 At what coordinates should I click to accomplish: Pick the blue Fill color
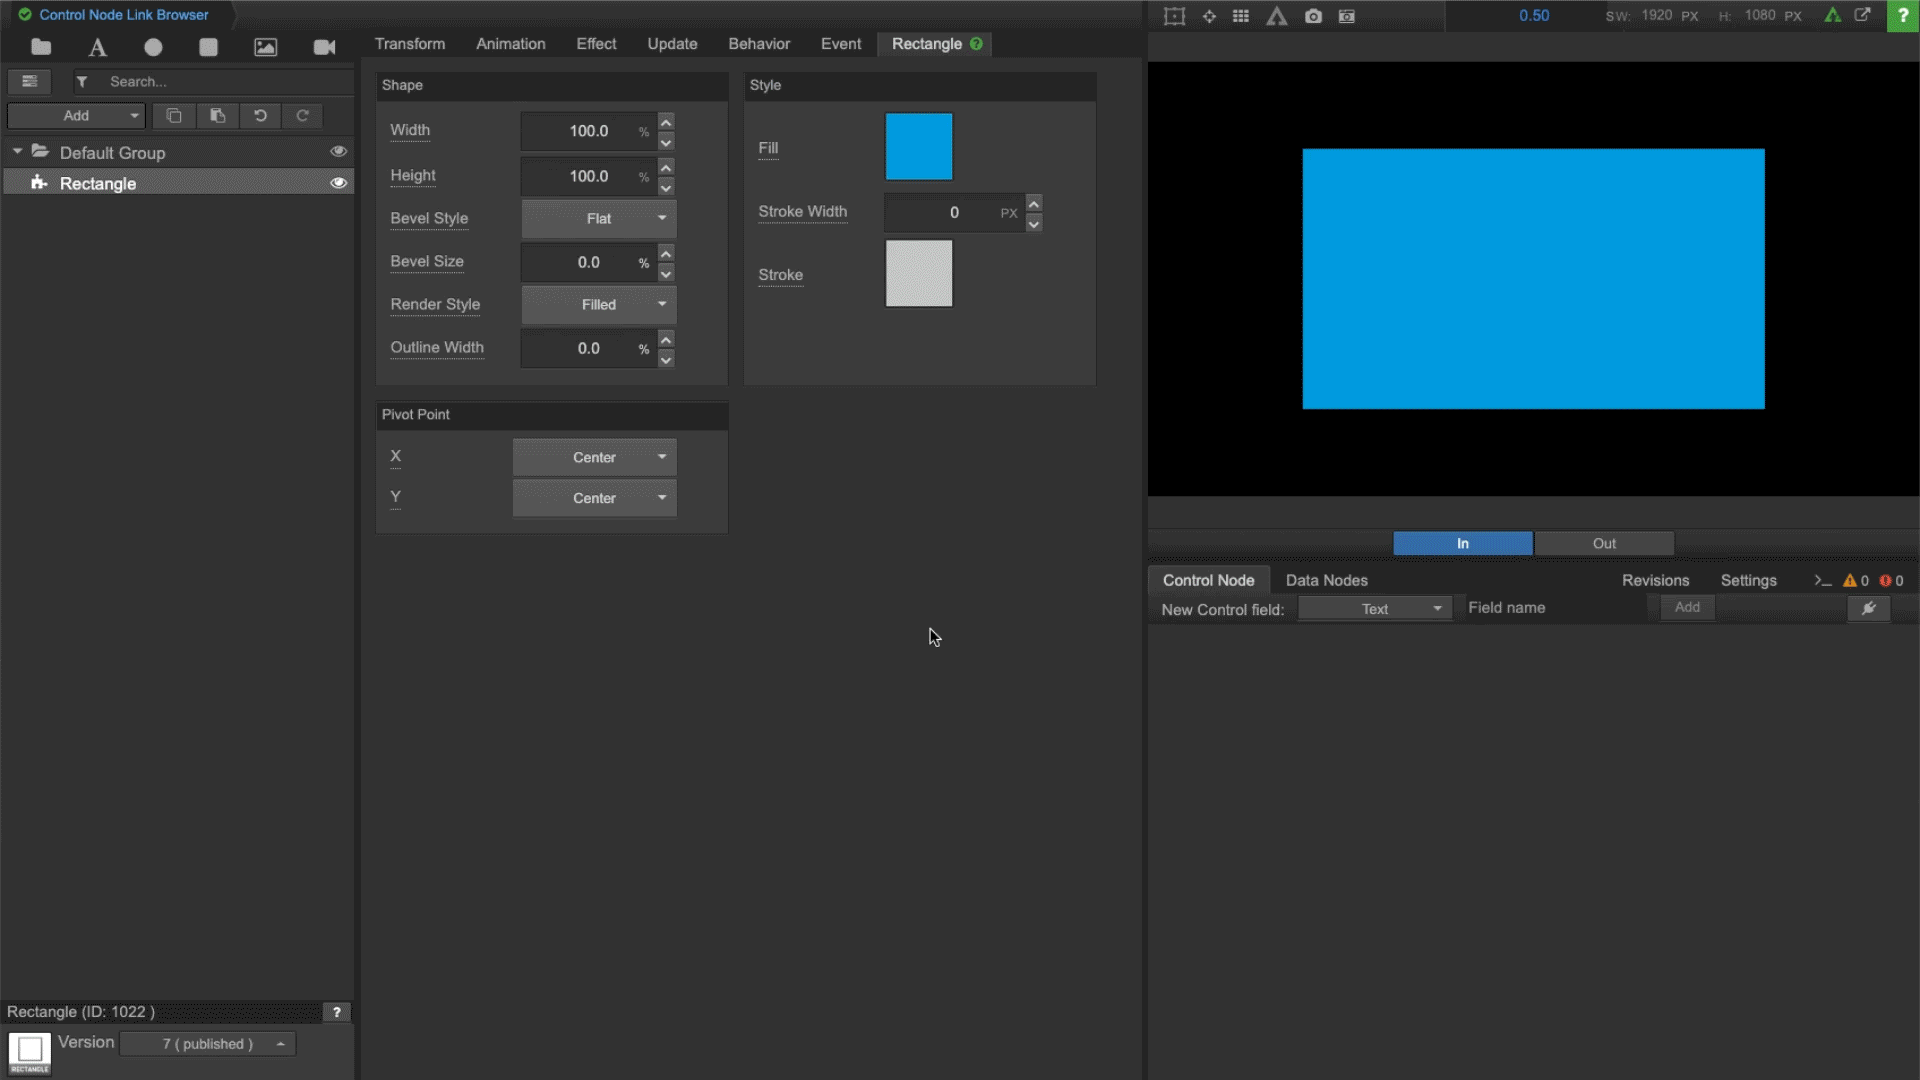[919, 147]
